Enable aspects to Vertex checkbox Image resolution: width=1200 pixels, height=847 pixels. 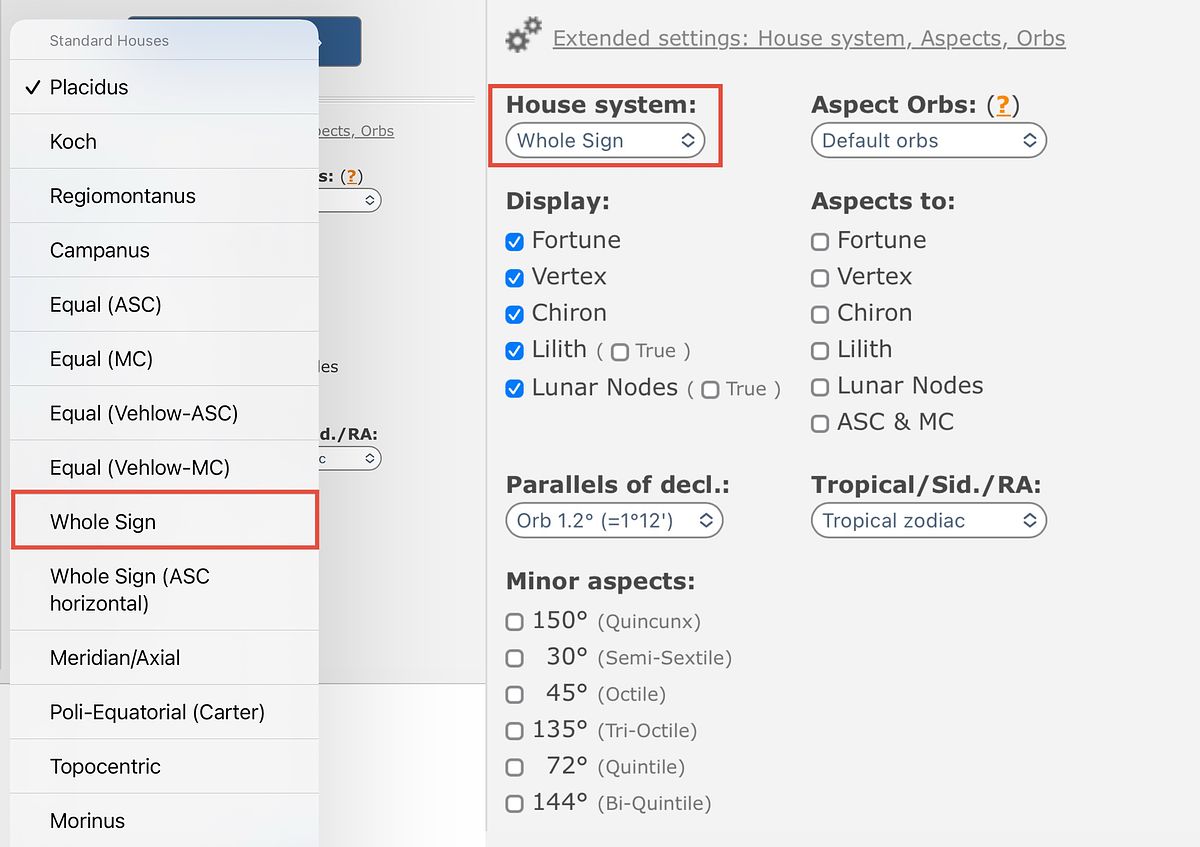pyautogui.click(x=820, y=278)
